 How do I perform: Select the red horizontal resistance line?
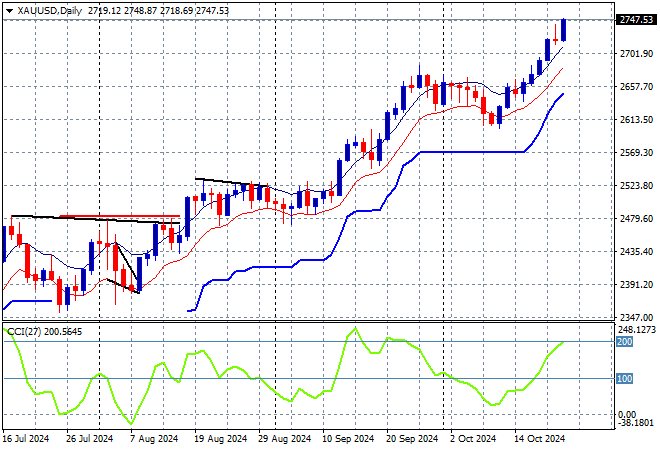(x=118, y=216)
